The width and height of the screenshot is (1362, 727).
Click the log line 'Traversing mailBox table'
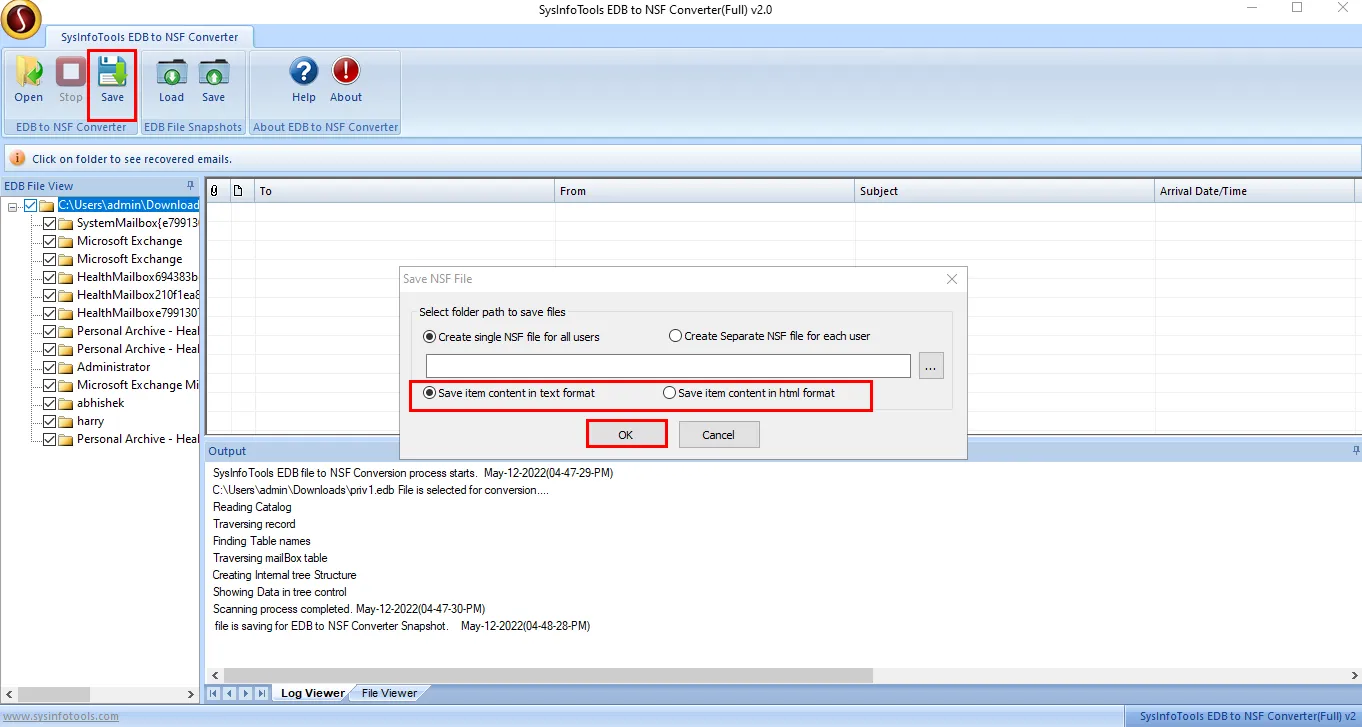(270, 558)
